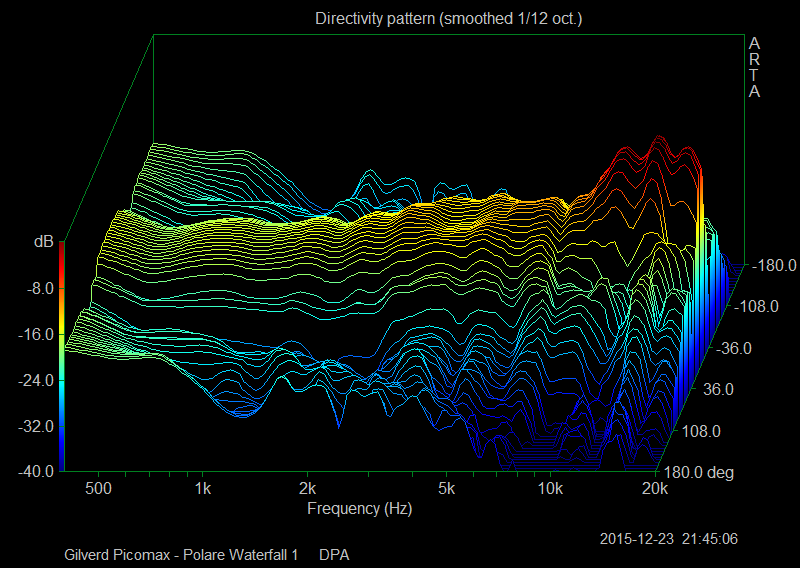This screenshot has width=800, height=568.
Task: Click the DPA label in the caption
Action: 334,555
